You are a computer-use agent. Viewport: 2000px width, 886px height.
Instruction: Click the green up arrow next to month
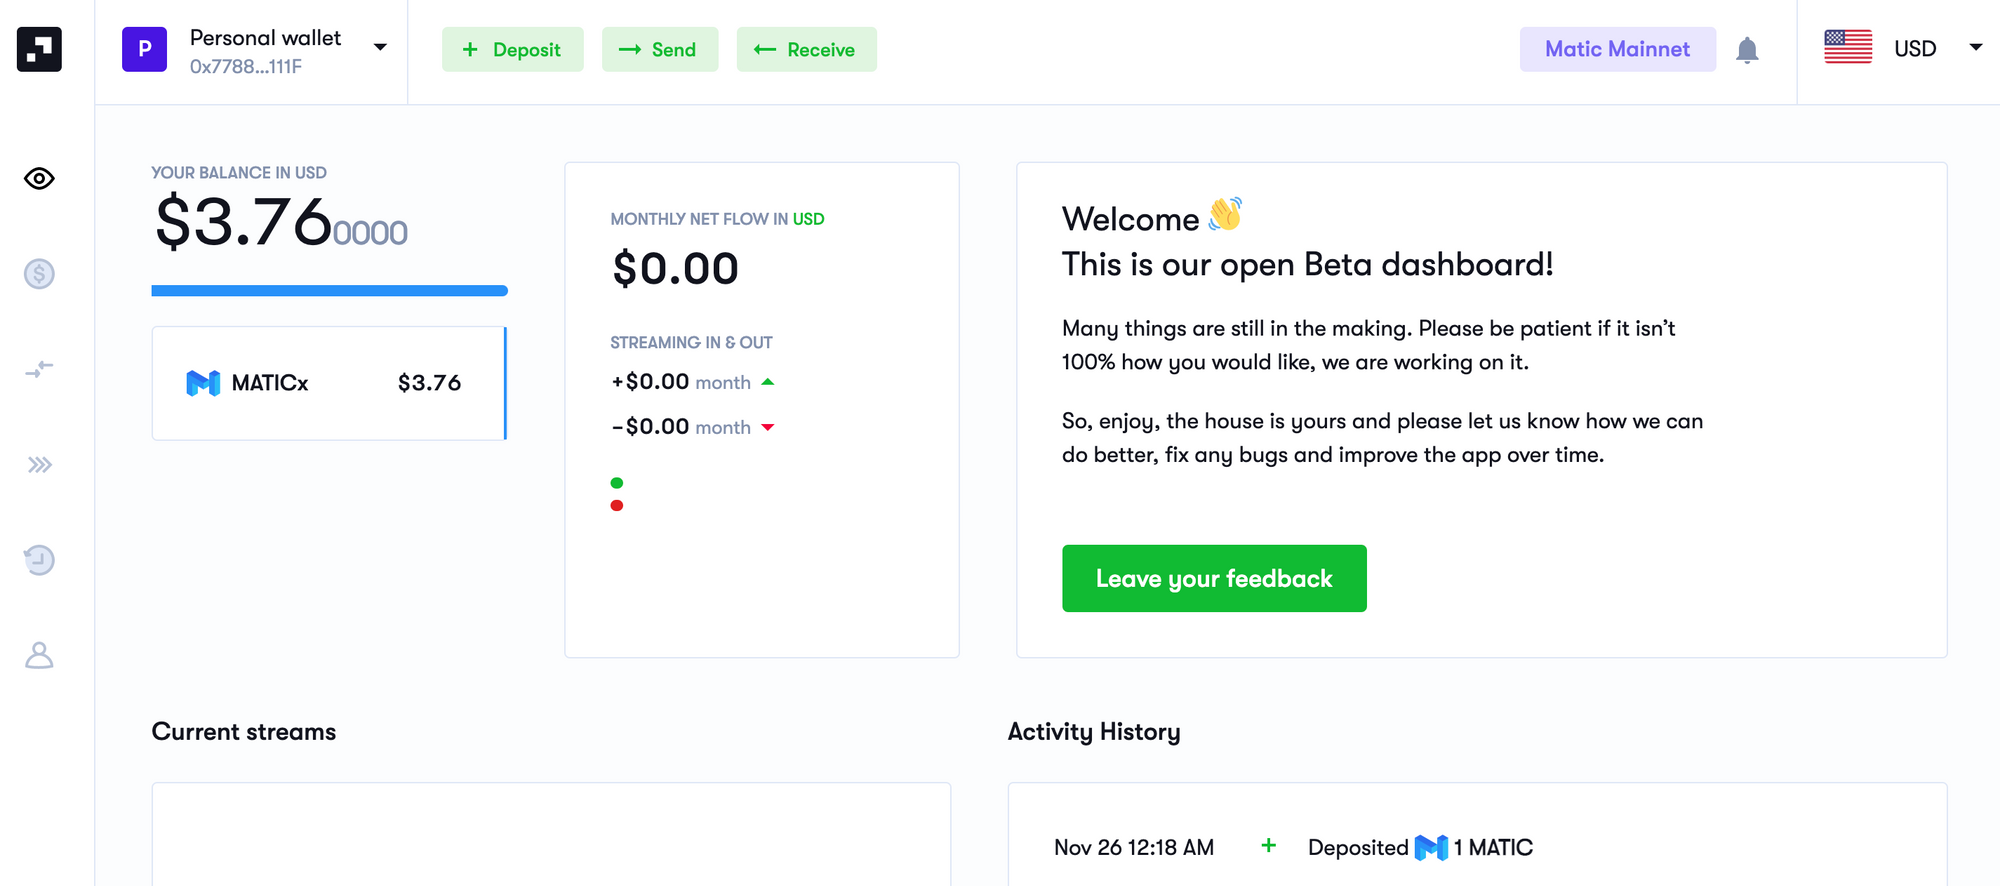(768, 381)
